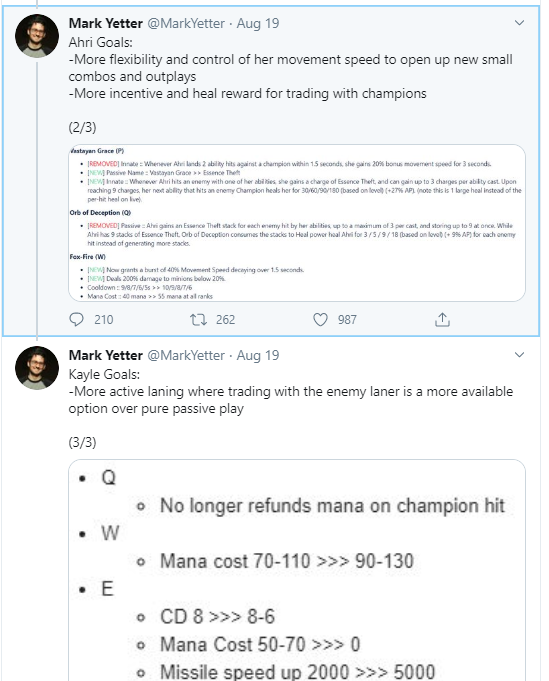Open Mark Yetter's avatar on Ahri tweet
This screenshot has height=681, width=549.
37,36
